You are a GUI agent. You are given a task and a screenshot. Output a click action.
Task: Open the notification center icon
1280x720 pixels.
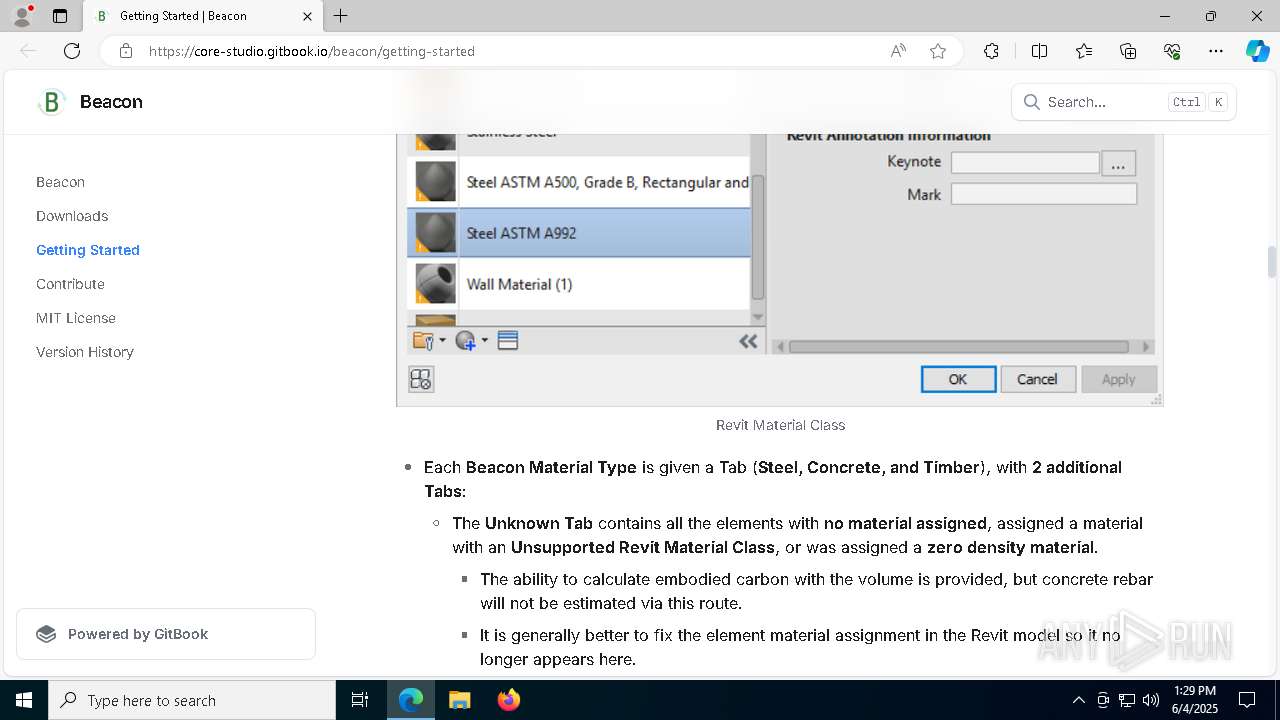pos(1247,700)
